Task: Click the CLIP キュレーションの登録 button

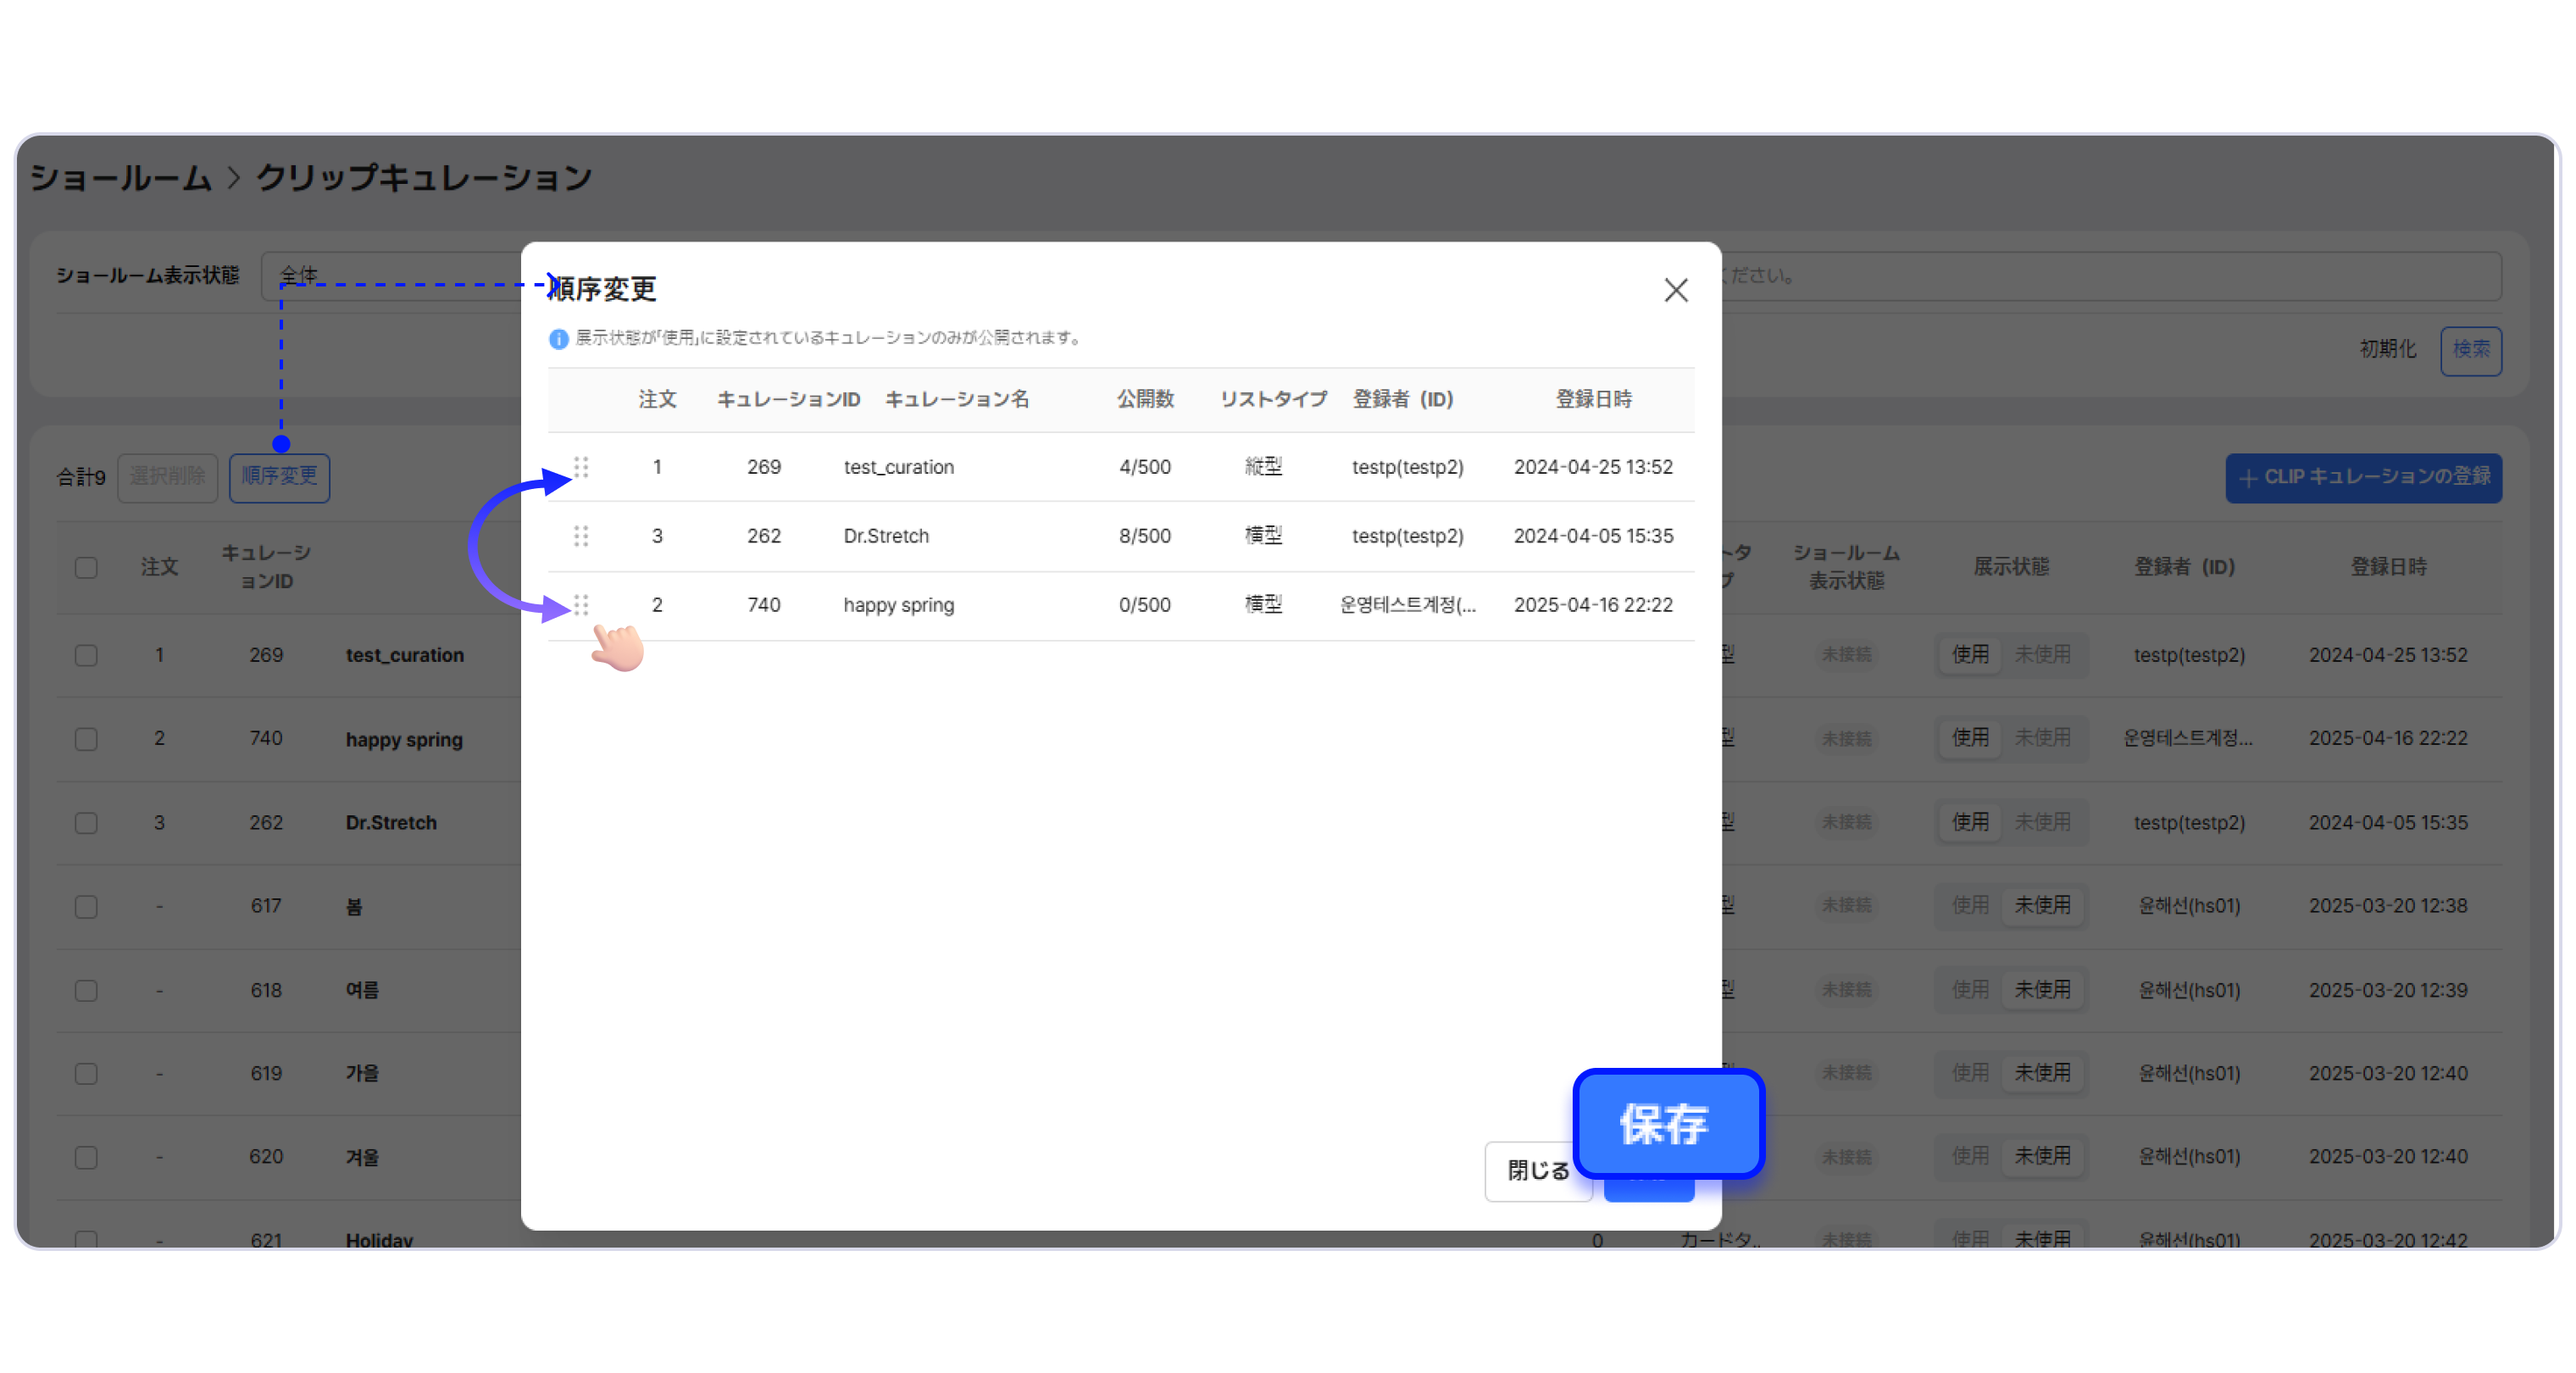Action: pyautogui.click(x=2364, y=478)
